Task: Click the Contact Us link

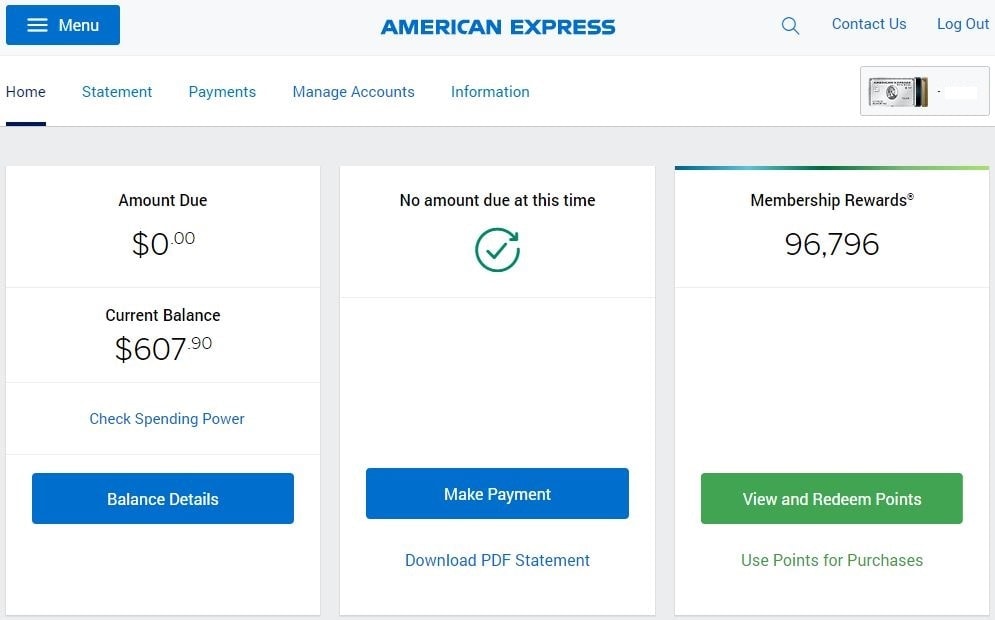Action: coord(869,25)
